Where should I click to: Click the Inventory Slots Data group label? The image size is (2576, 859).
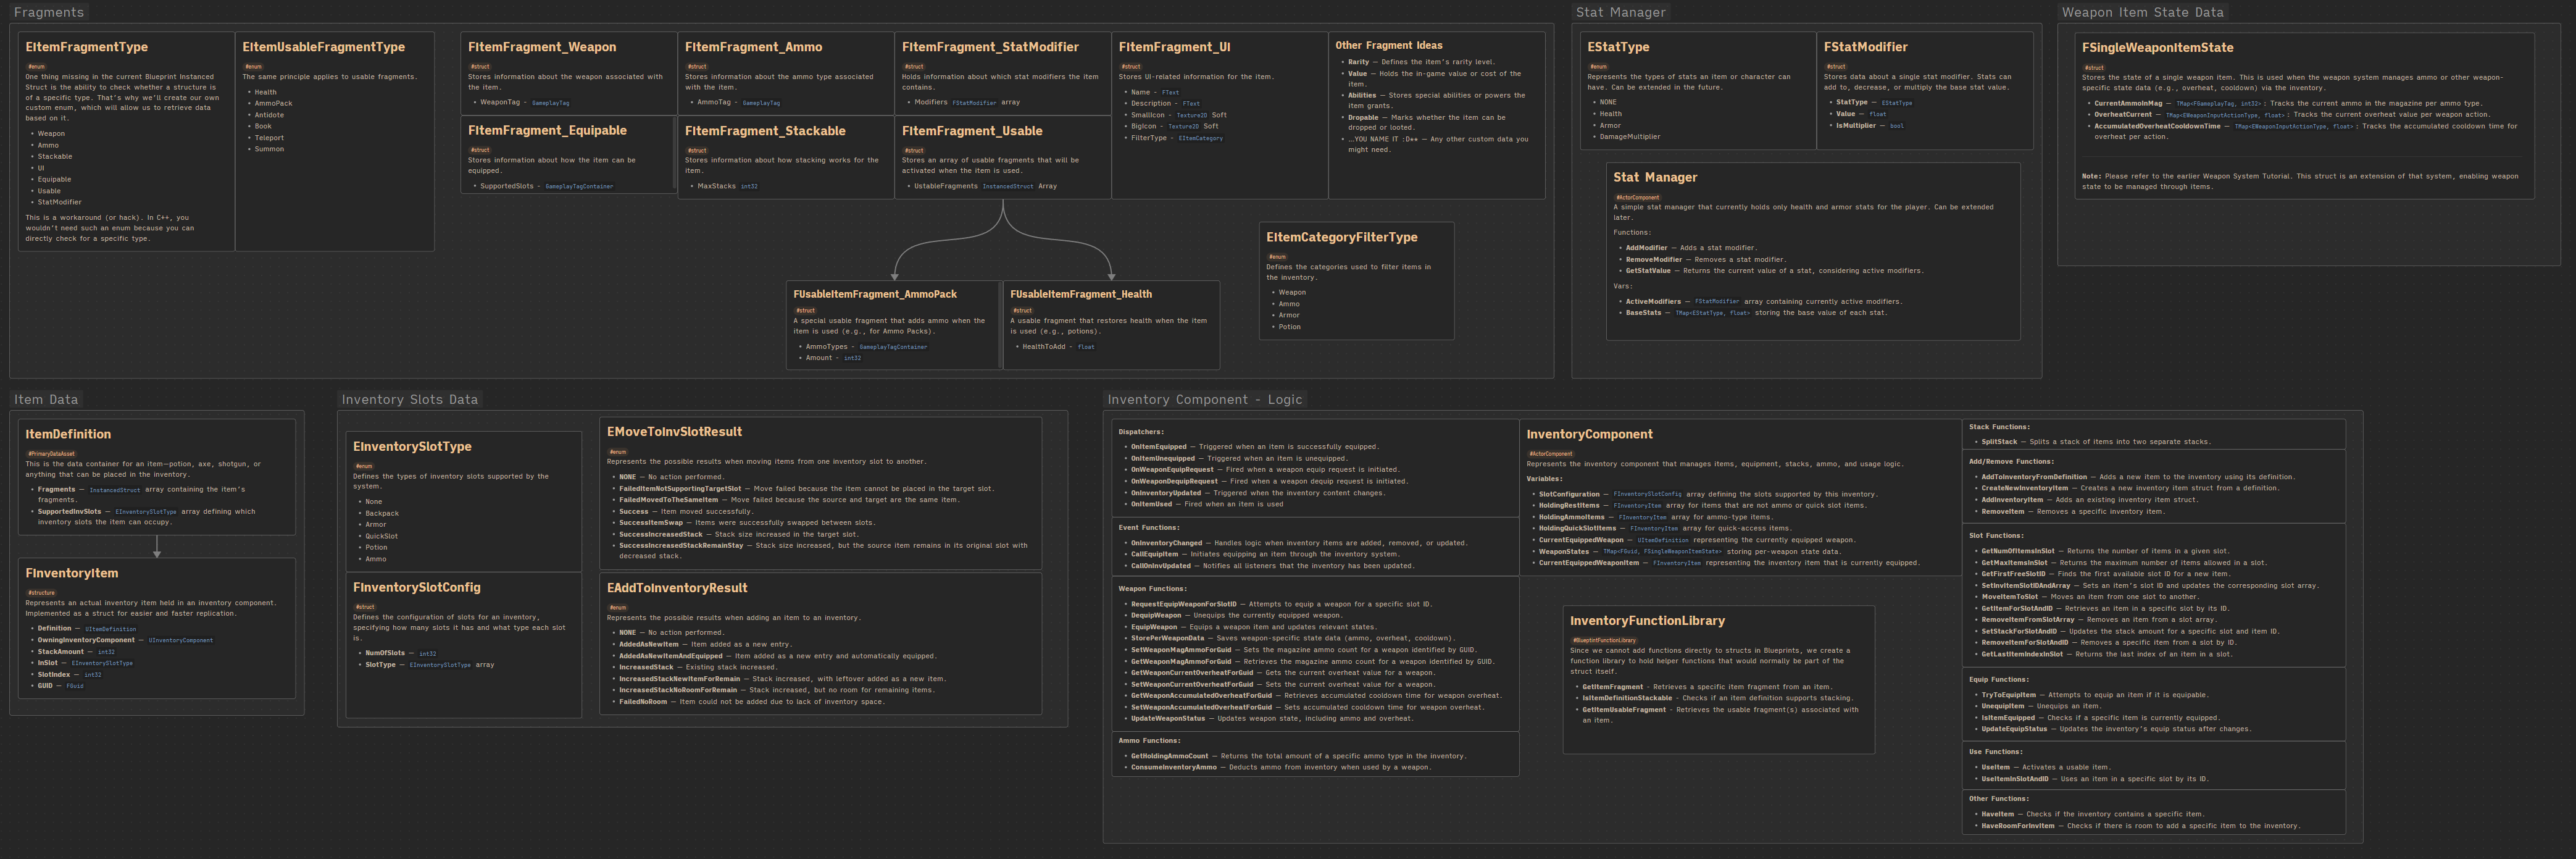coord(409,399)
